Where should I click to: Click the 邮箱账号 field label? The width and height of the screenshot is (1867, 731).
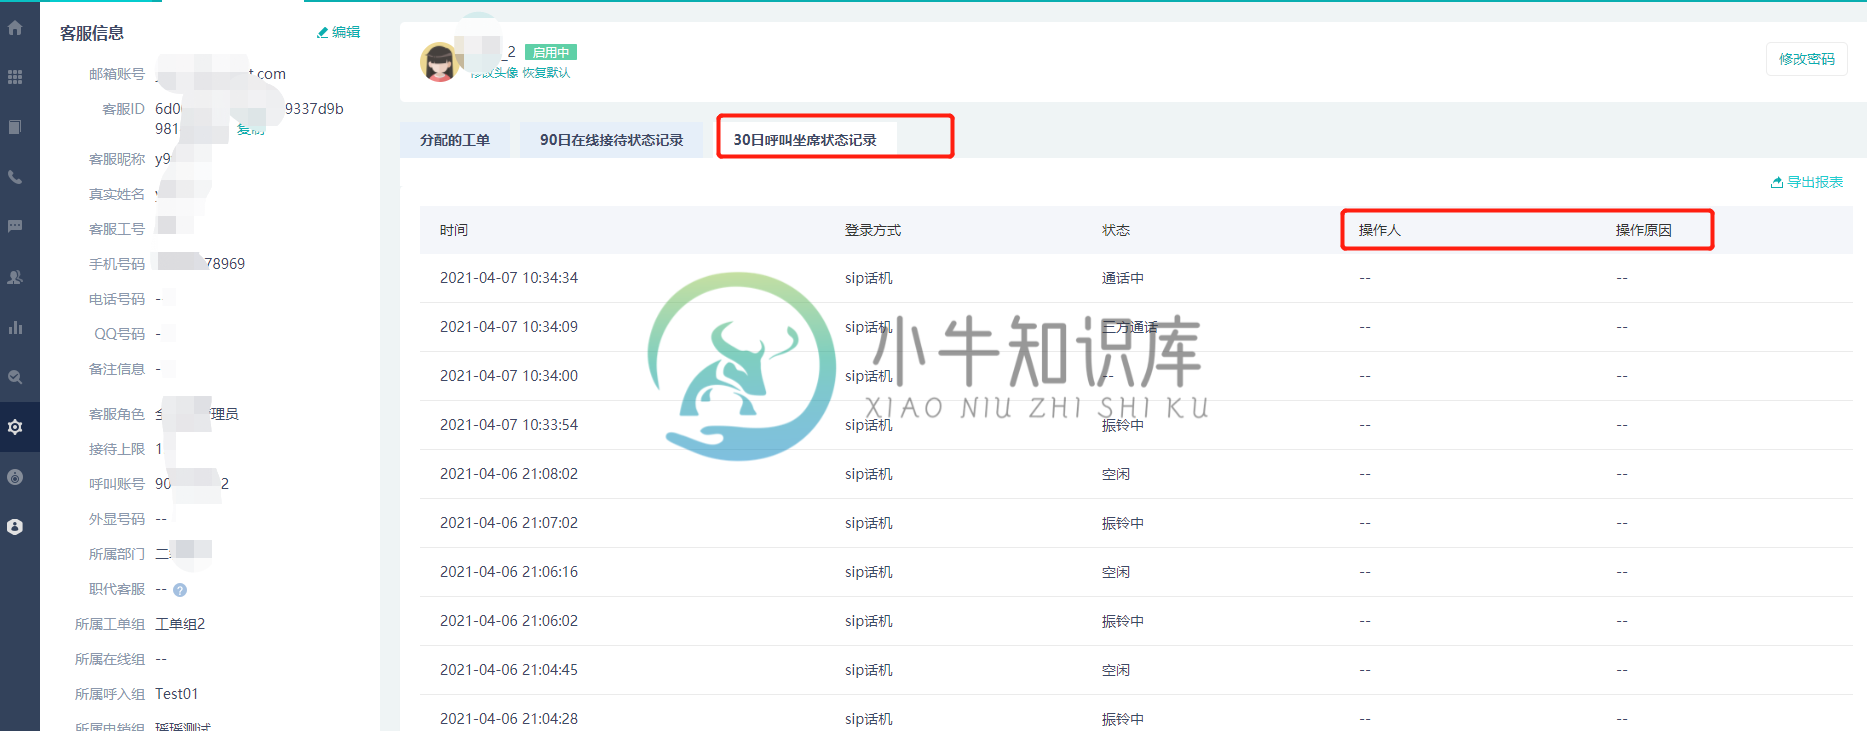click(x=117, y=74)
